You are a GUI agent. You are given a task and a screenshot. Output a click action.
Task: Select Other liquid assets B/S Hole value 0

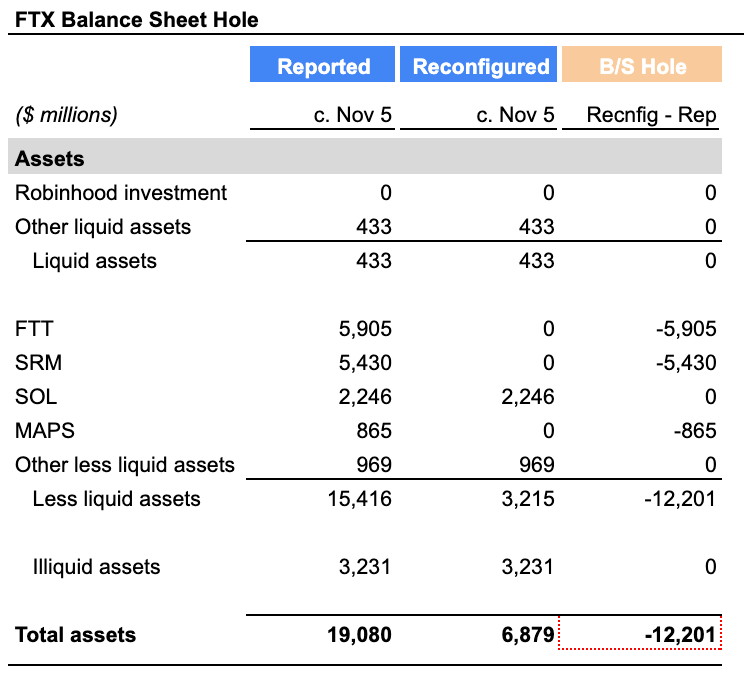tap(710, 227)
